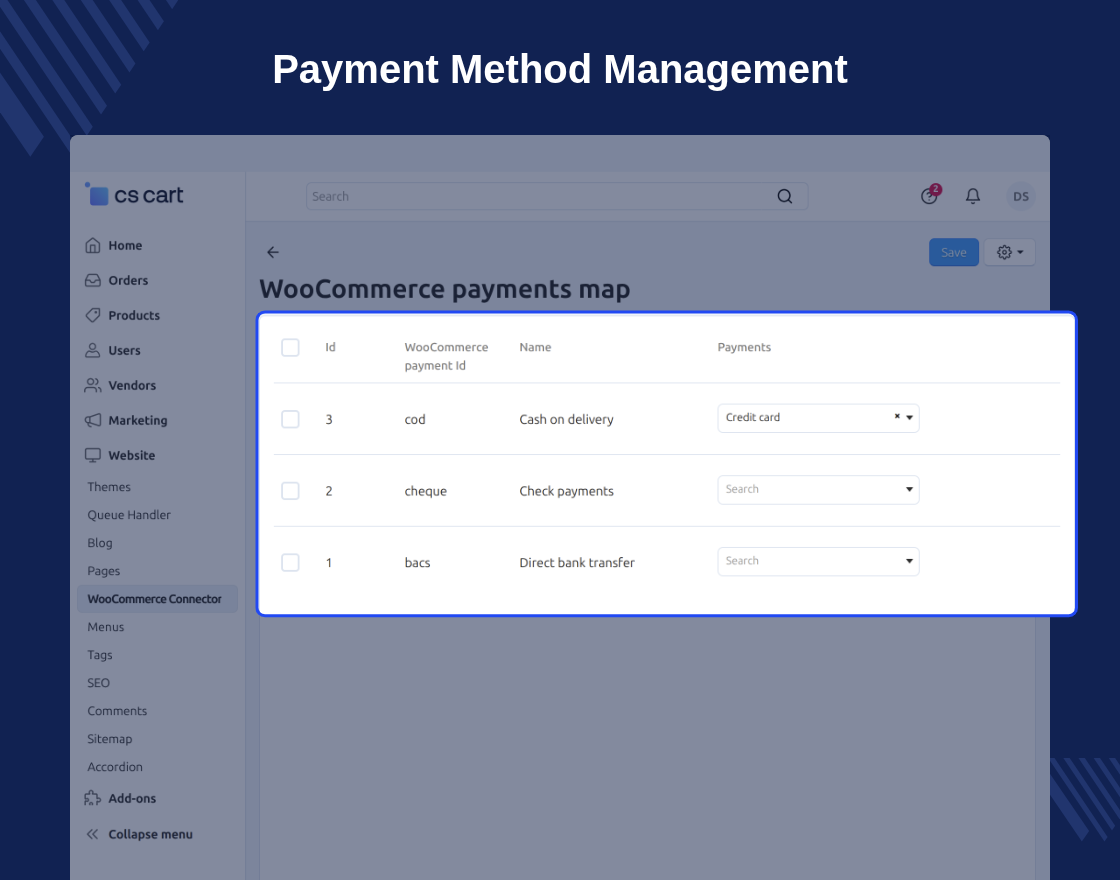Click the Orders inbox icon
The width and height of the screenshot is (1120, 880).
point(93,280)
